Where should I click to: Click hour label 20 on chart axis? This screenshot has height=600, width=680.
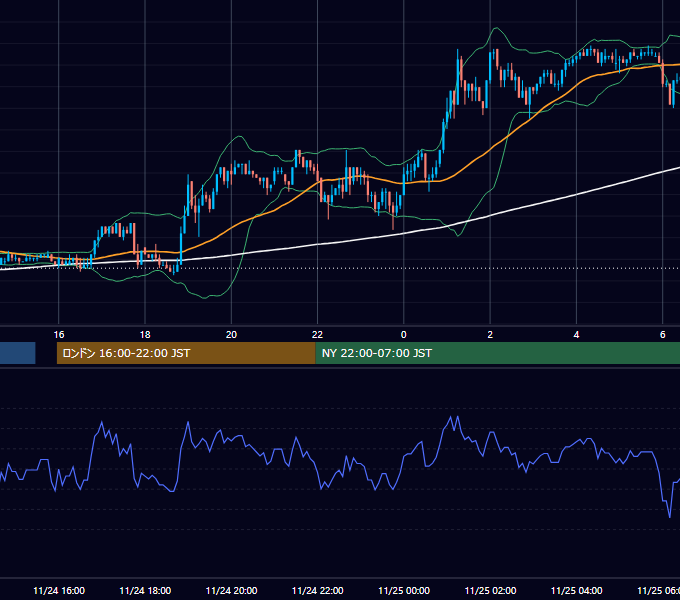(231, 335)
